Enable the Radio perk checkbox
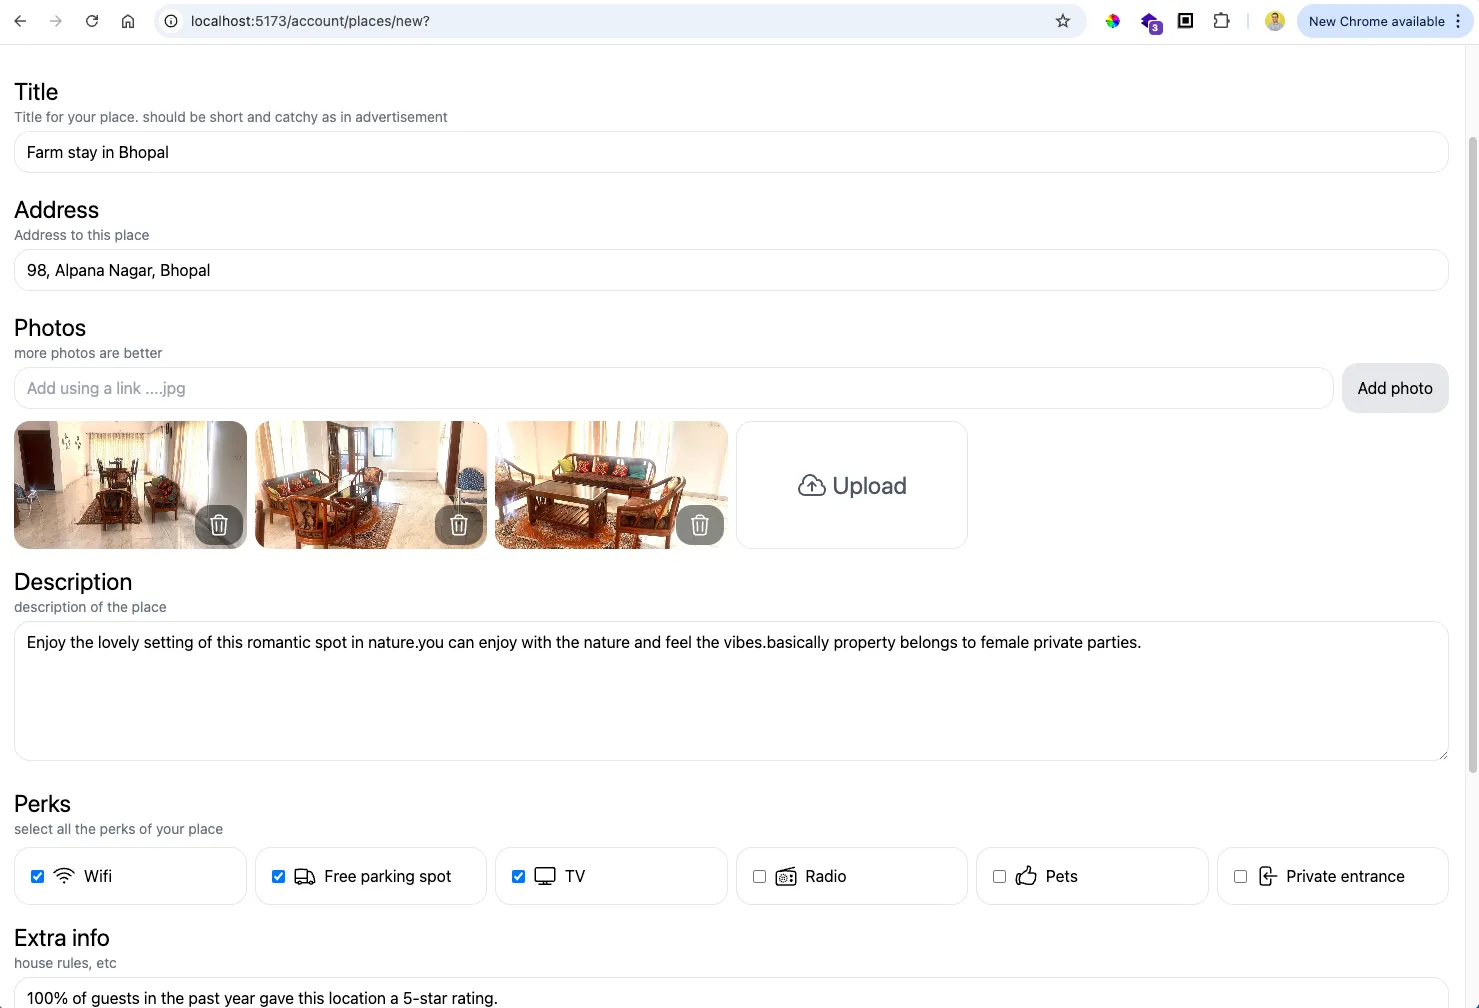Screen dimensions: 1479x1008 pyautogui.click(x=760, y=877)
